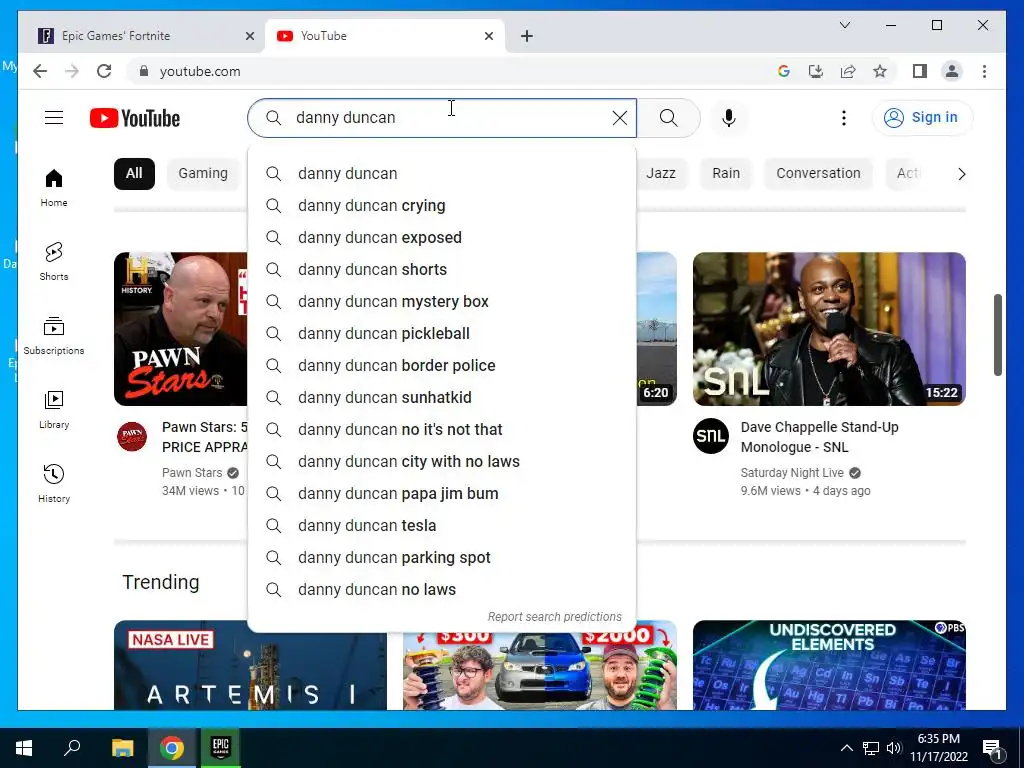Click the youtube.com address bar

pyautogui.click(x=451, y=71)
